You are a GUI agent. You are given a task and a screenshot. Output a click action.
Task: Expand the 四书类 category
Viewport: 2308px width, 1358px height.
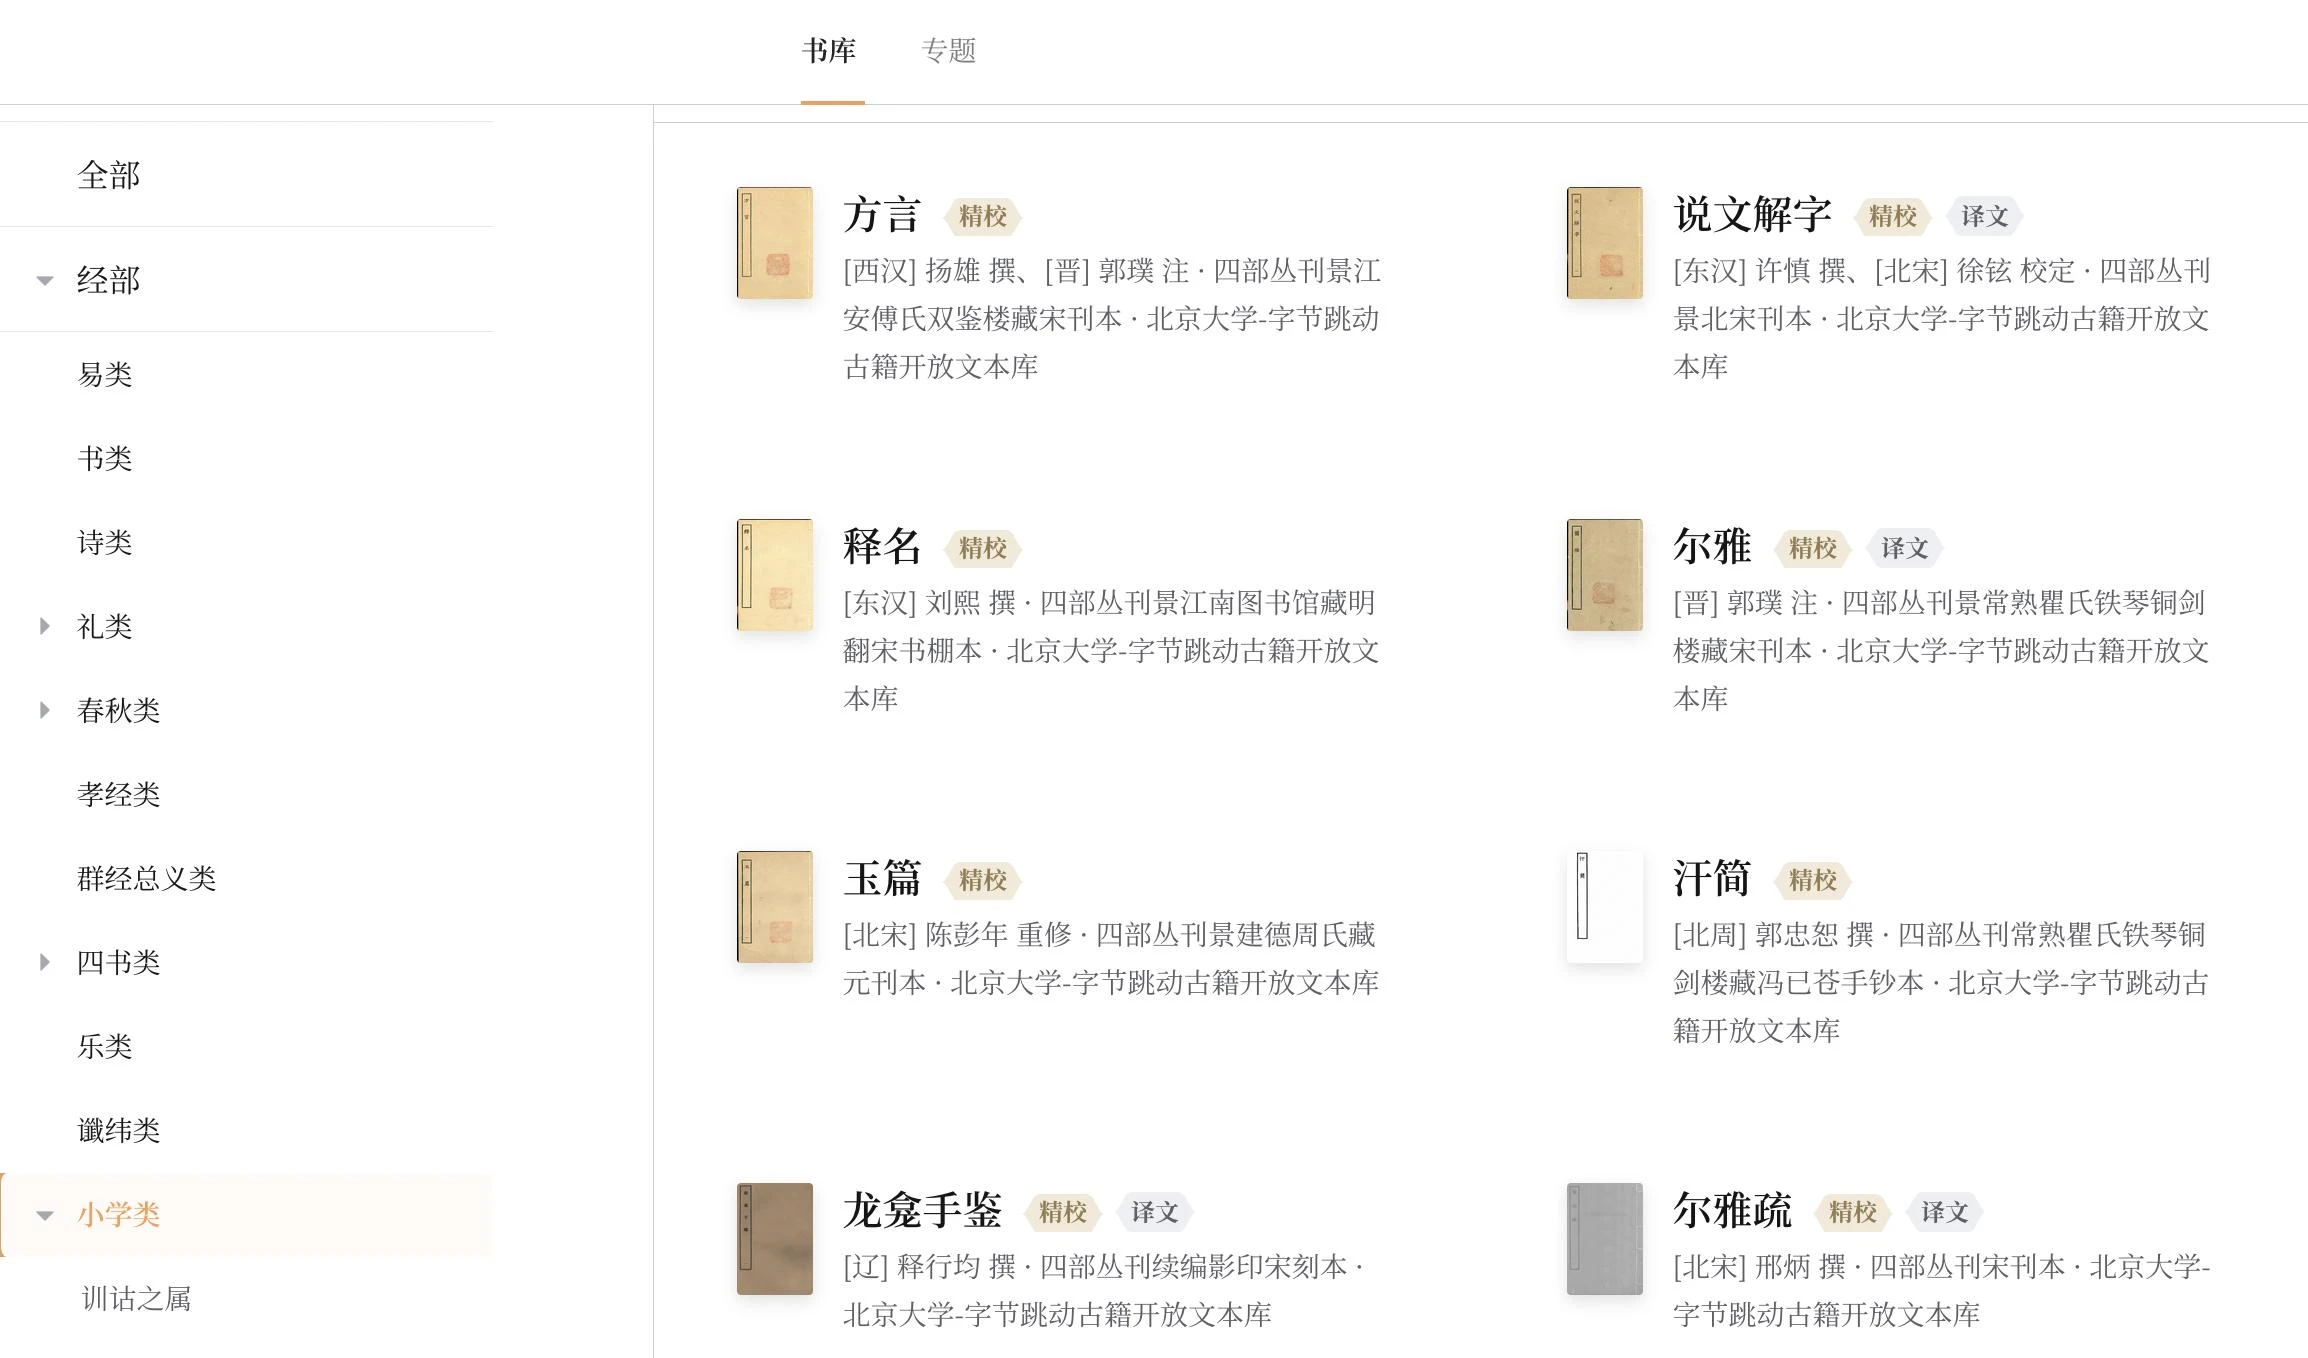(44, 963)
